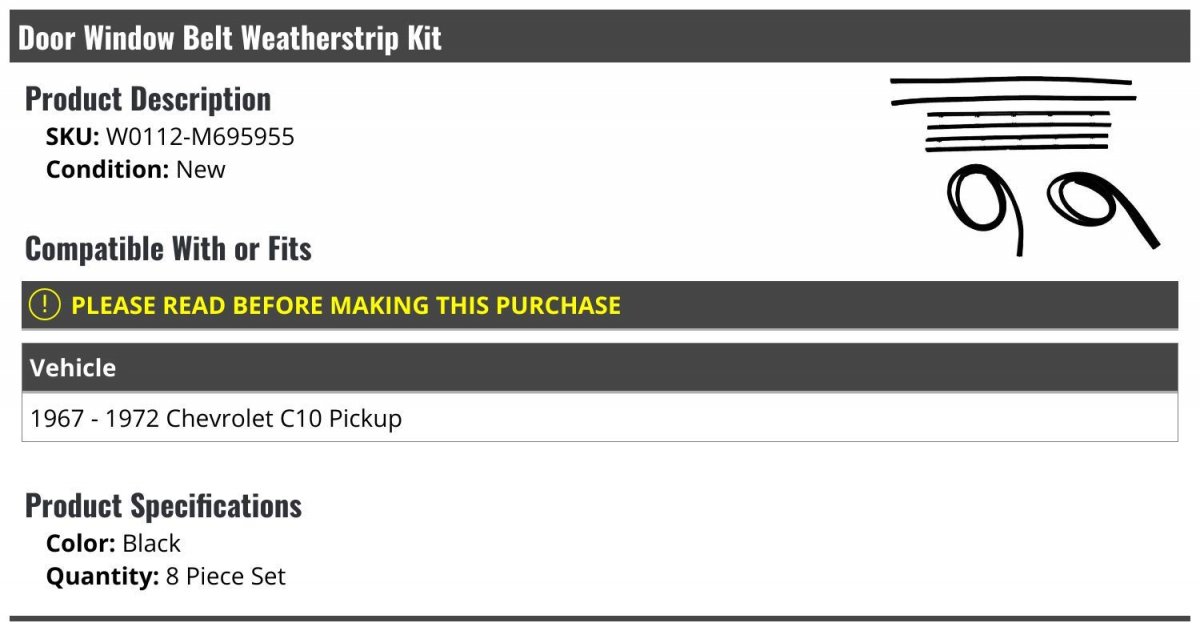Click the PLEASE READ BEFORE MAKING THIS PURCHASE banner
This screenshot has height=631, width=1200.
[600, 305]
